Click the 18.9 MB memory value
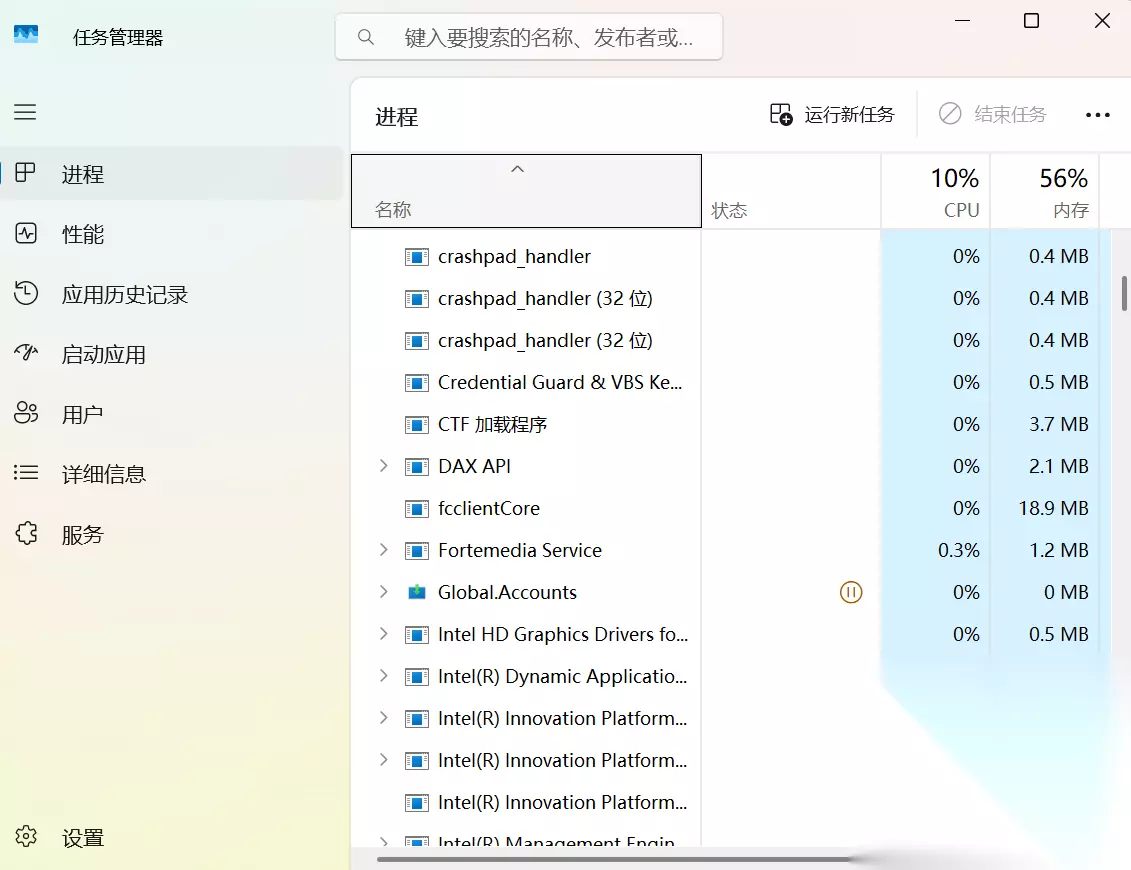The image size is (1131, 870). click(1053, 509)
